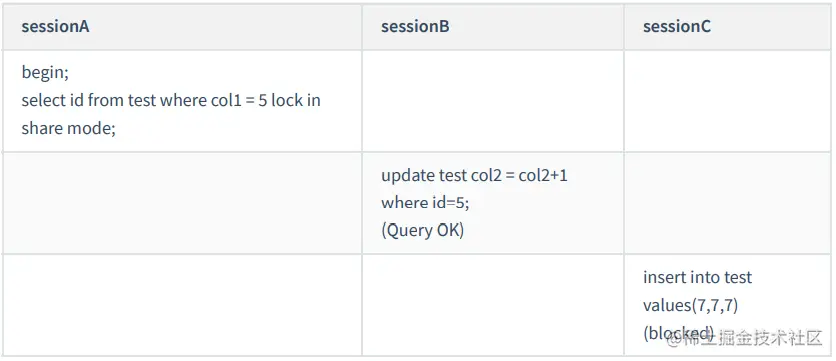Click the 稀土掘金技术社区 watermark
This screenshot has height=361, width=836.
[x=745, y=338]
